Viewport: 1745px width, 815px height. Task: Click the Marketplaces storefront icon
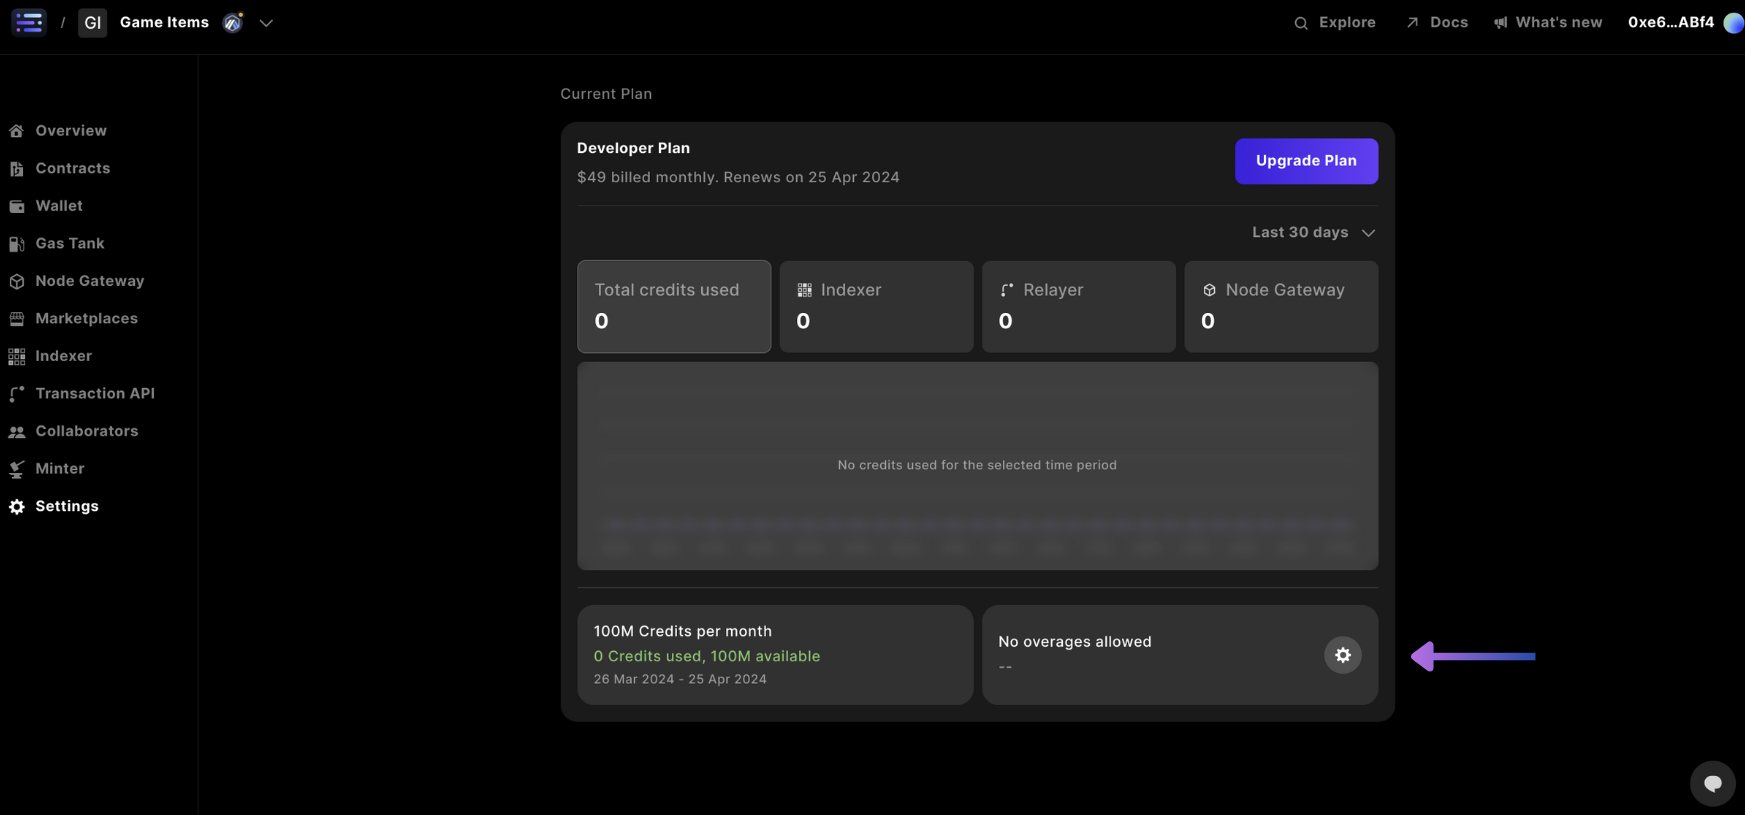(x=17, y=319)
